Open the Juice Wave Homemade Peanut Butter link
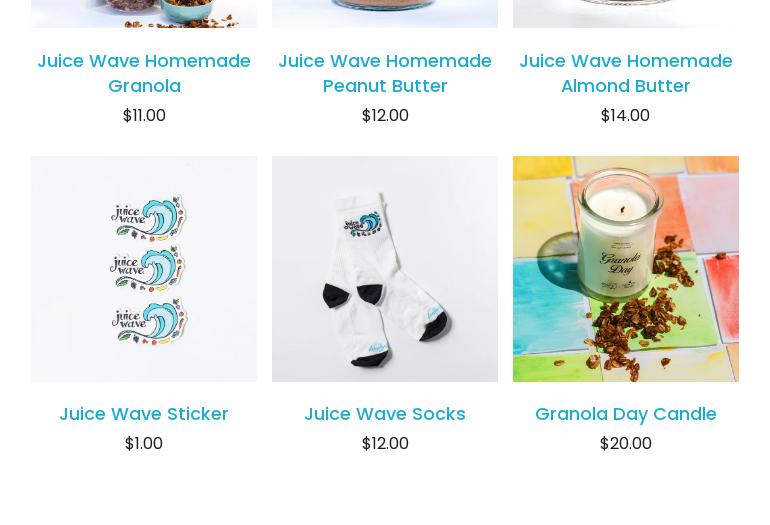The height and width of the screenshot is (525, 770). [385, 73]
